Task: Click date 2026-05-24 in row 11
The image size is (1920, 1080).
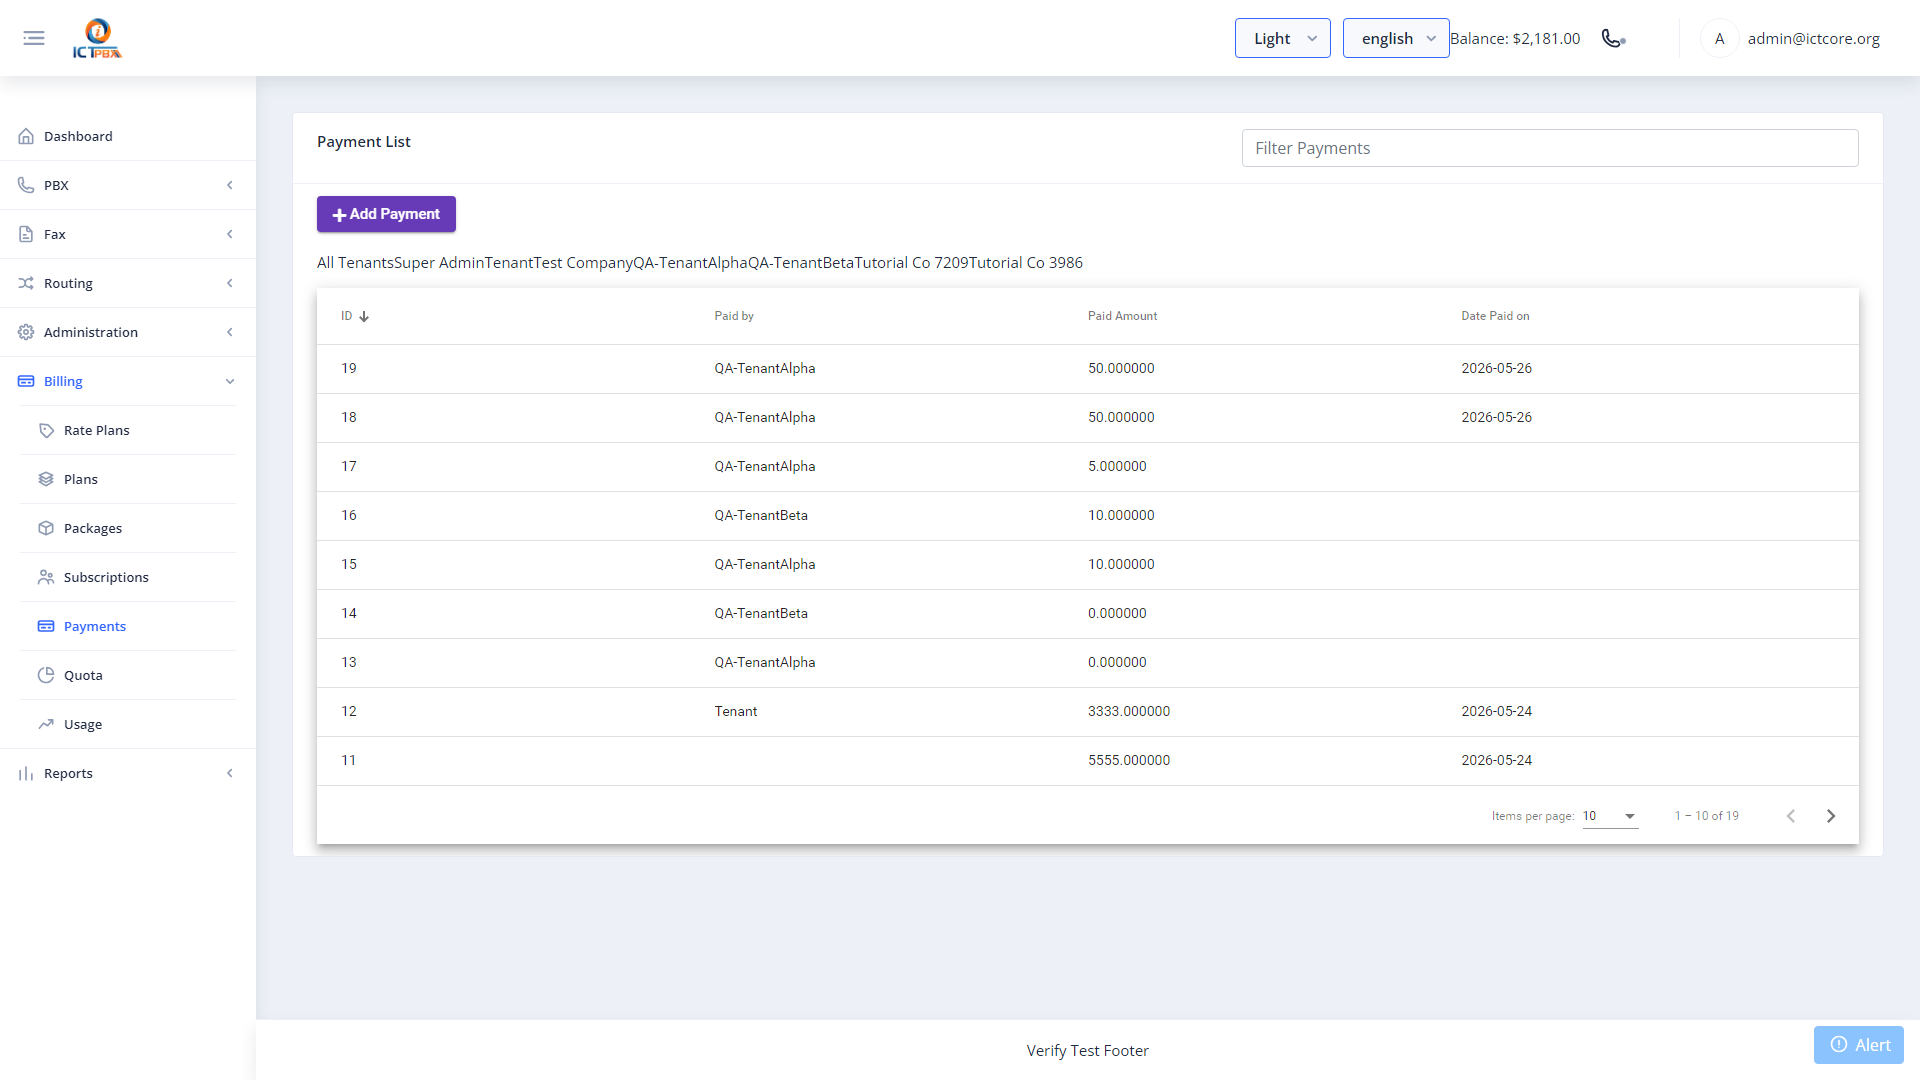Action: (1496, 761)
